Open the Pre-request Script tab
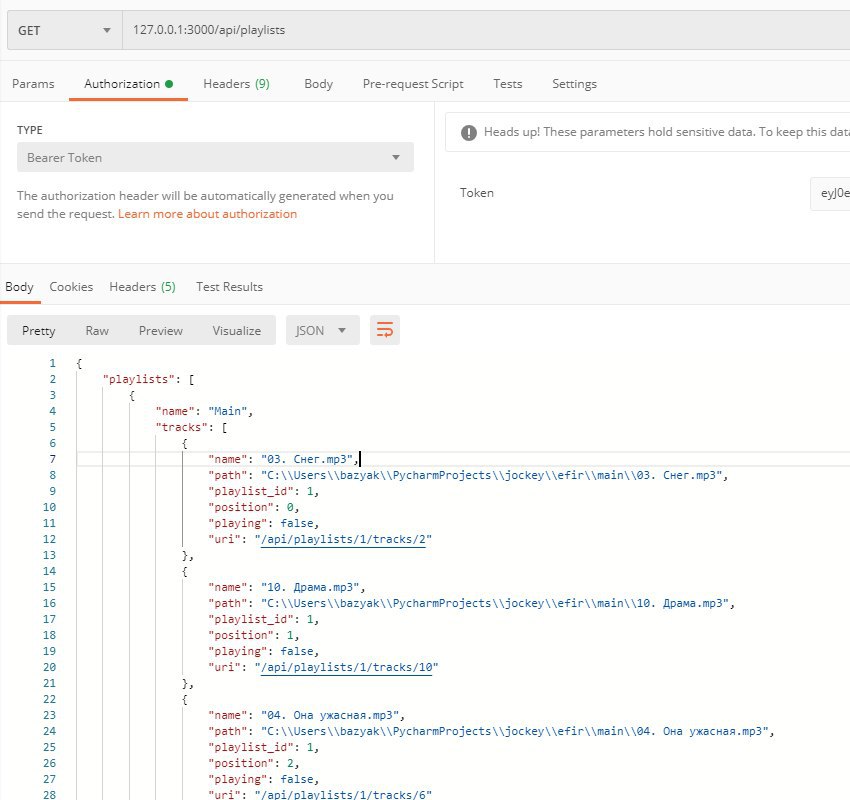The image size is (850, 800). pos(413,84)
